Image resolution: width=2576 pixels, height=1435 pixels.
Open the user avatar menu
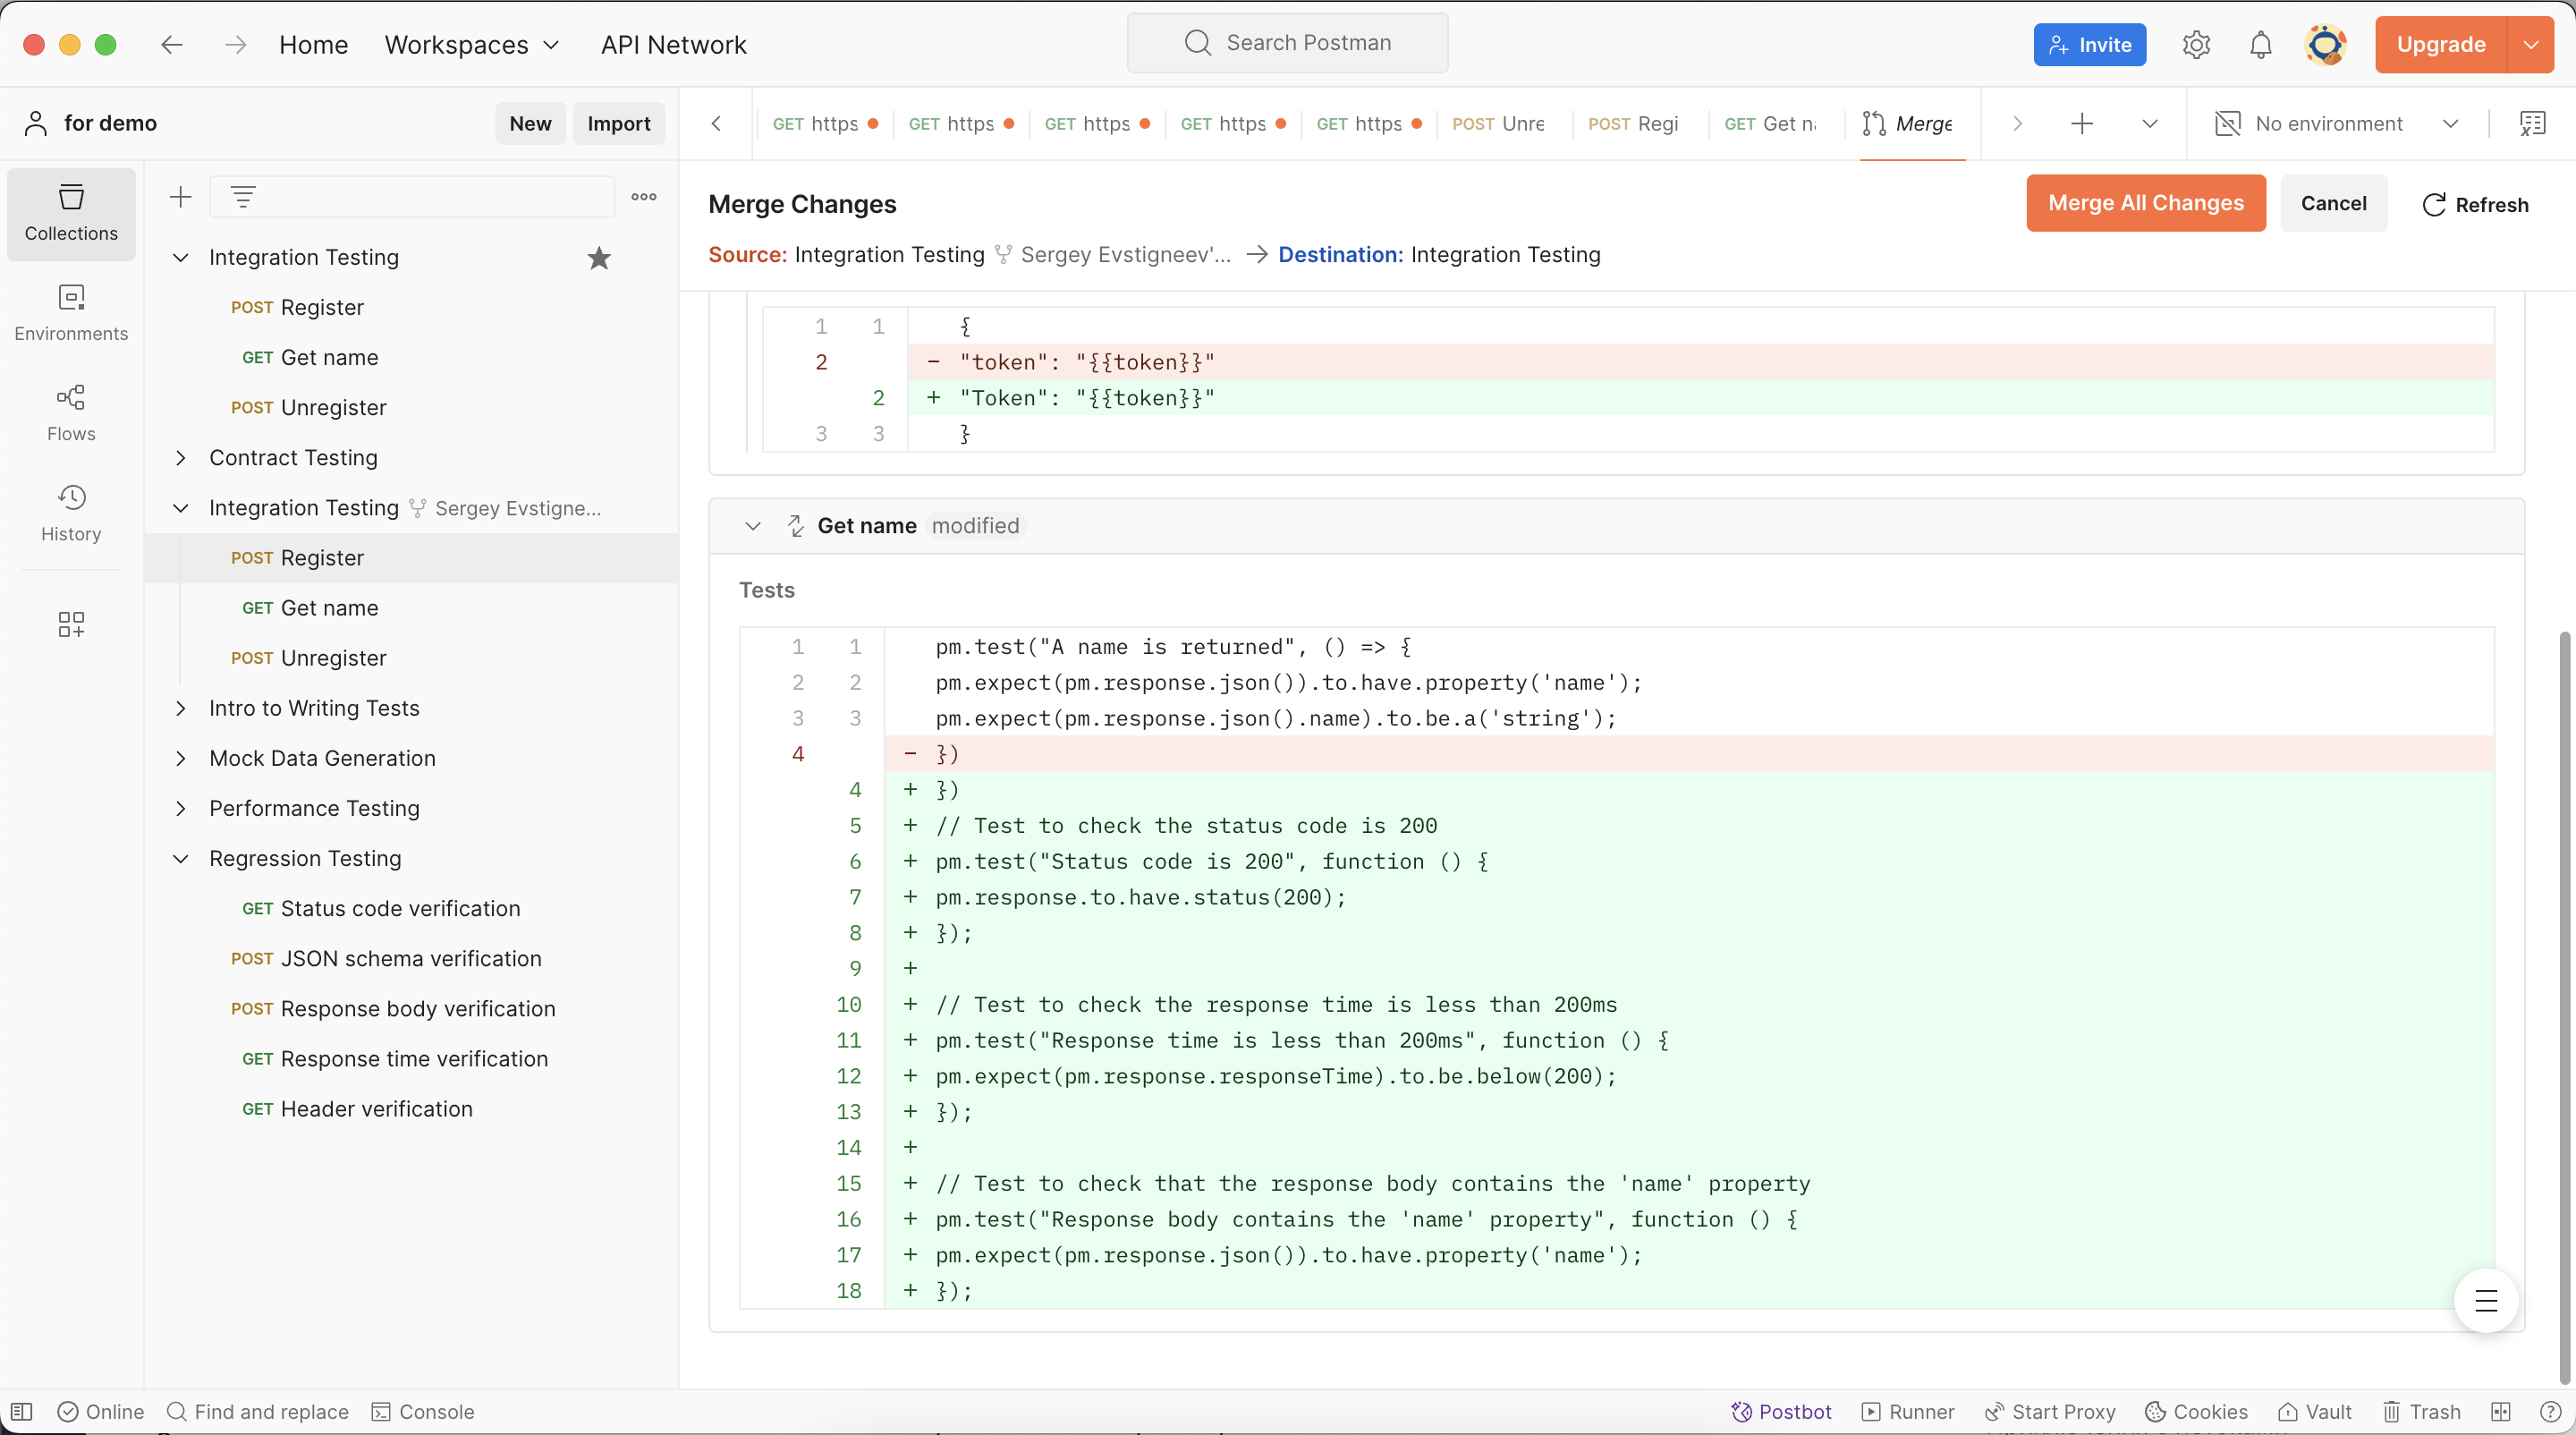[2325, 44]
